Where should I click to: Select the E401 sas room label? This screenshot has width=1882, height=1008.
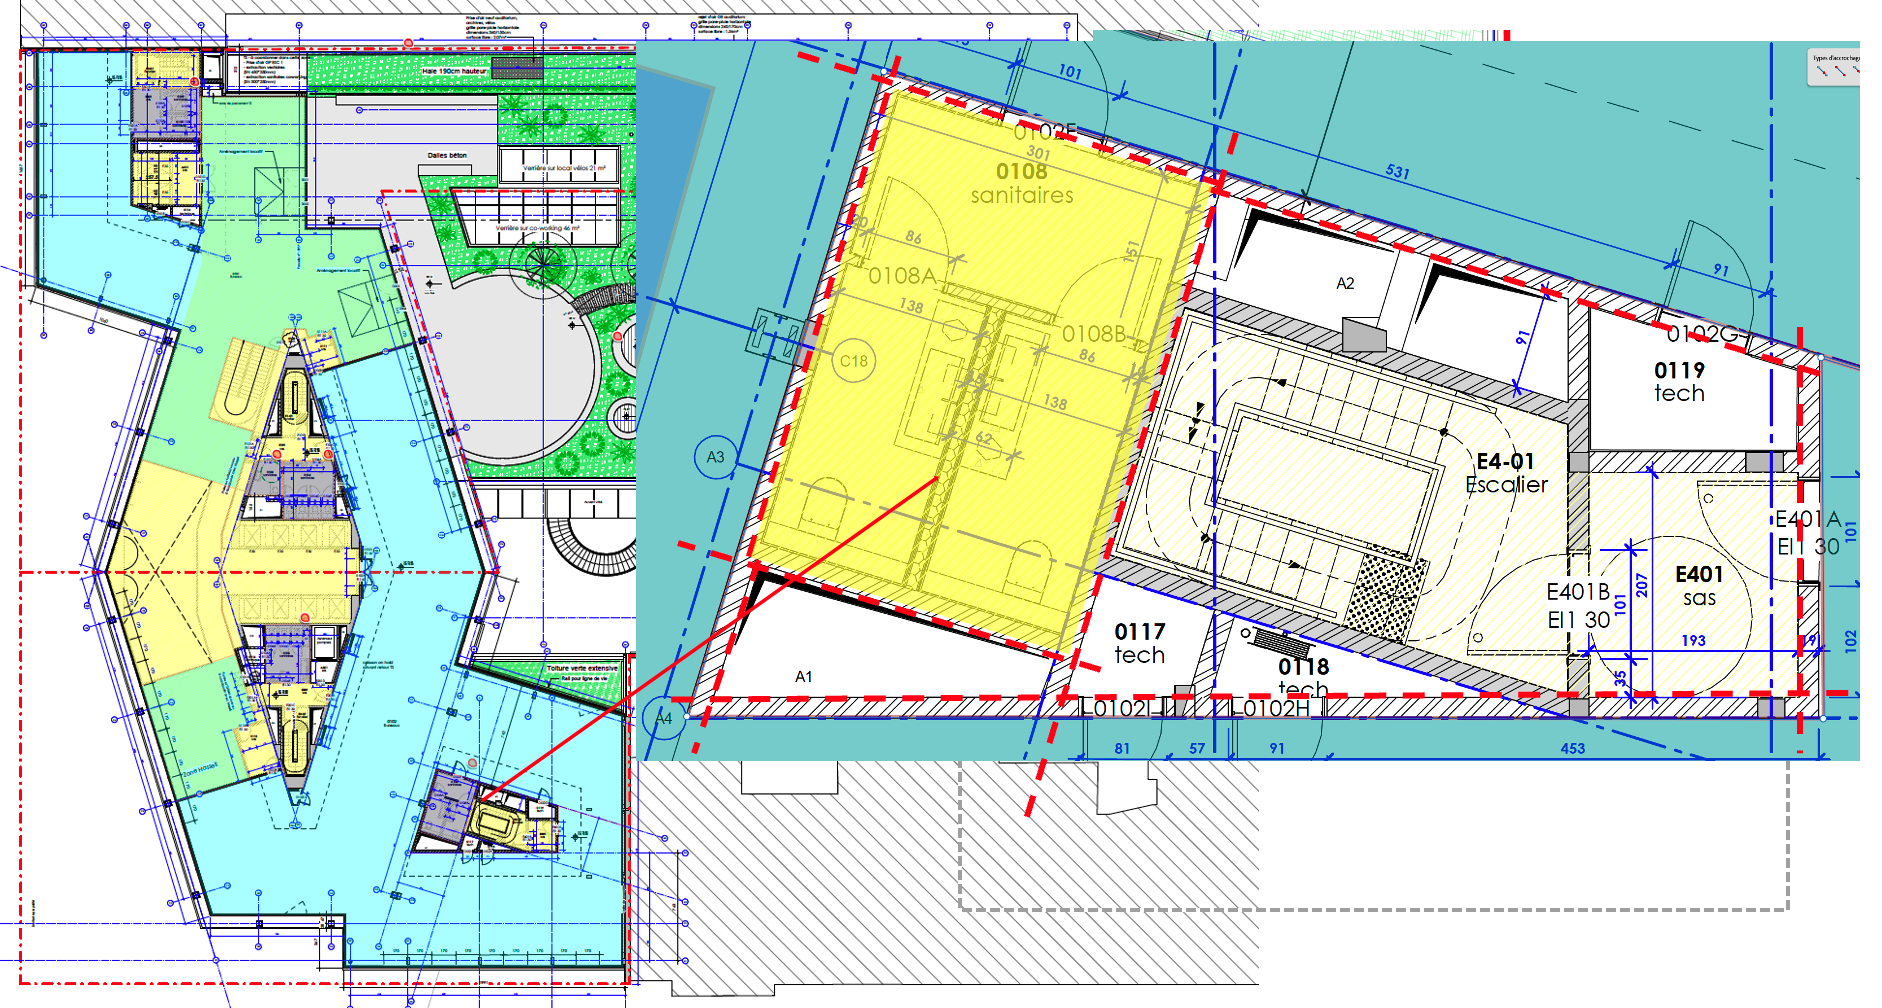(x=1699, y=586)
